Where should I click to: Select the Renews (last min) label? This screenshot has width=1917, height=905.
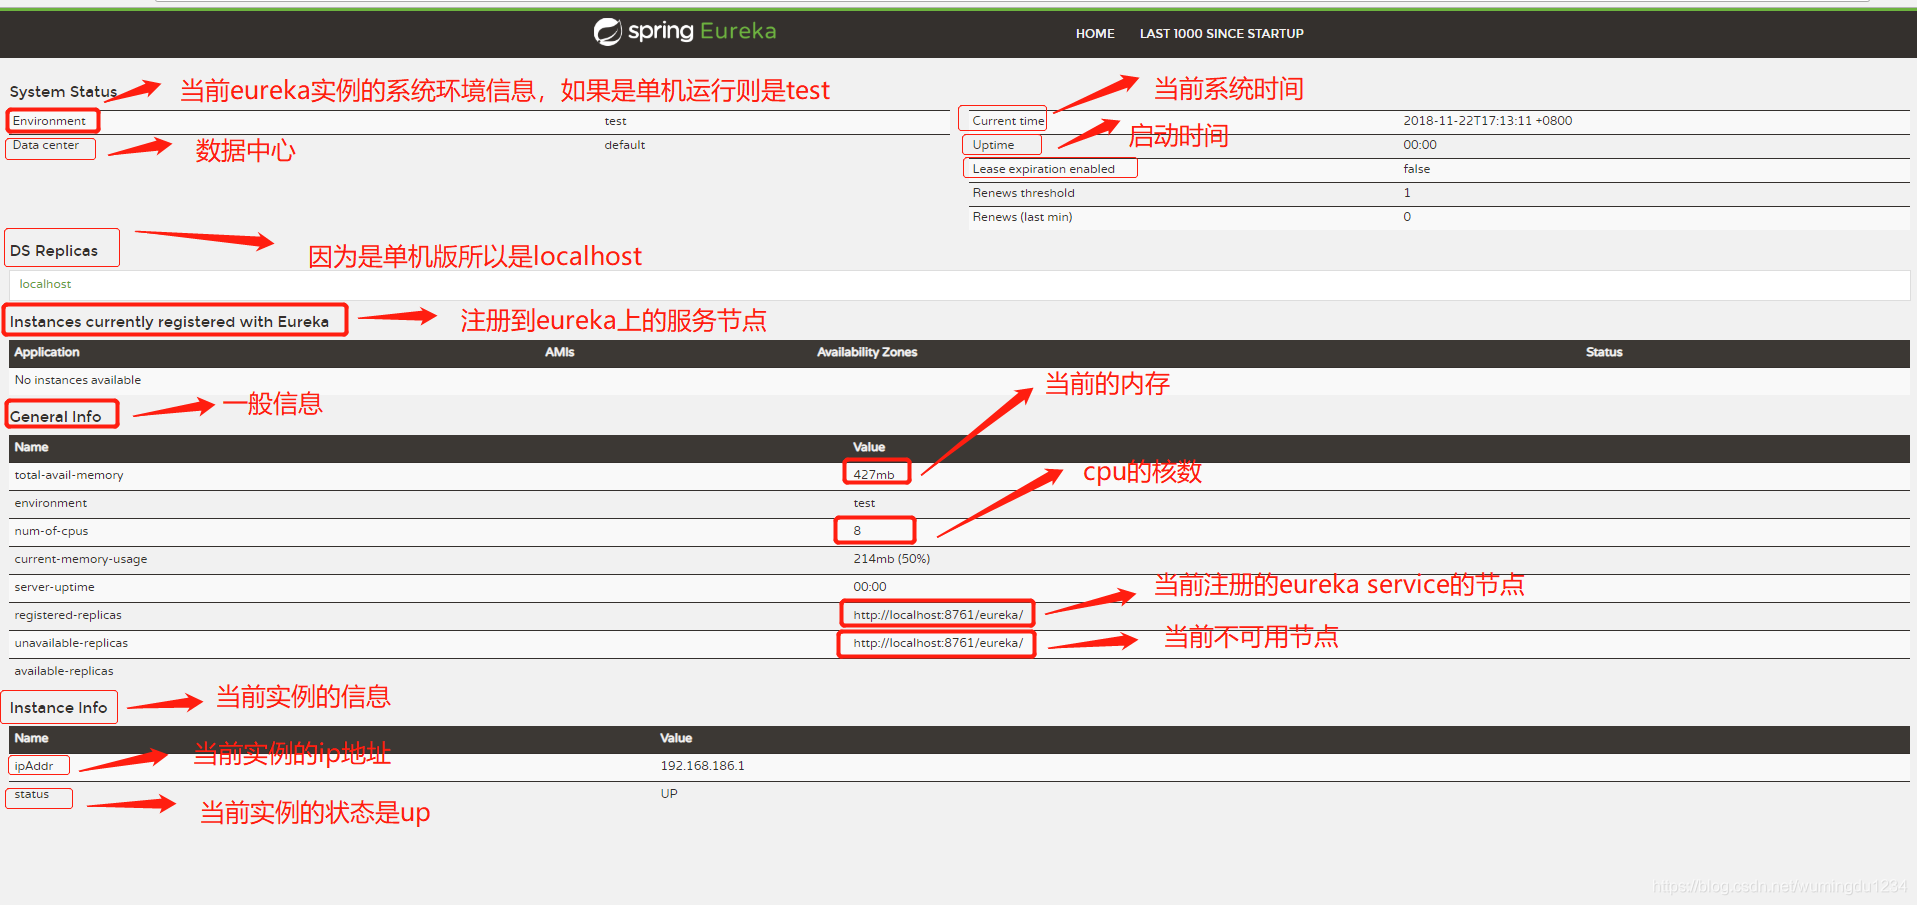(1022, 217)
